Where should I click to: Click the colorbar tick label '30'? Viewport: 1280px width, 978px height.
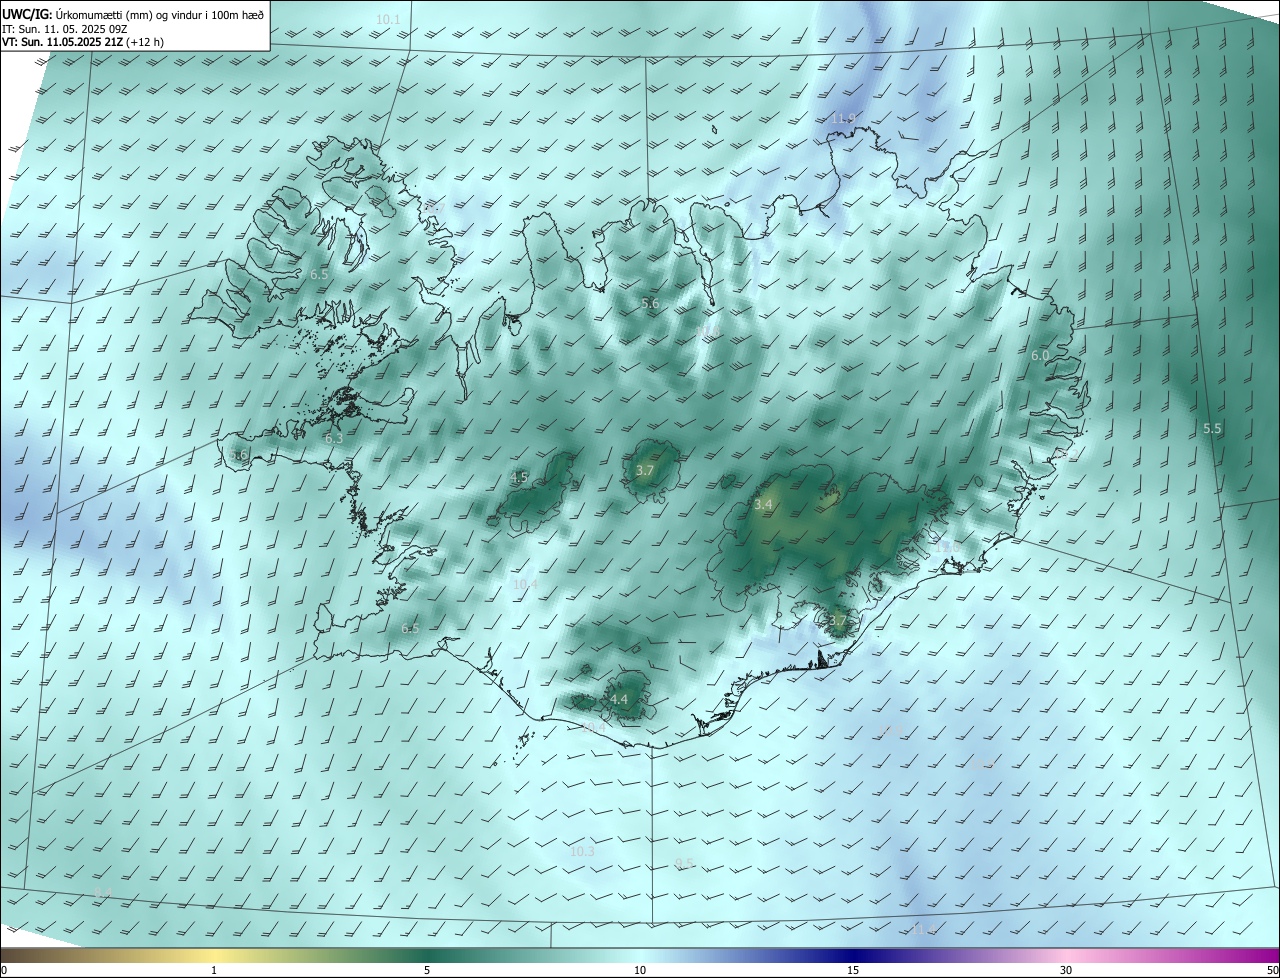click(1066, 970)
